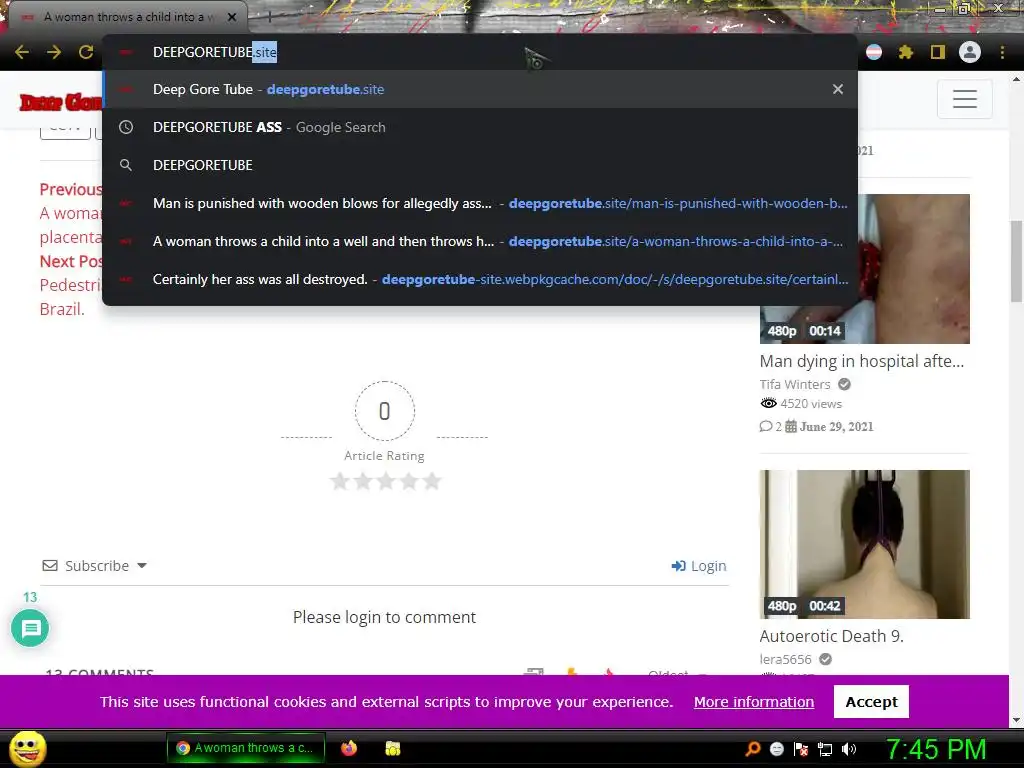Choose the DEEPGORETUBE ASS Google Search suggestion
Screen dimensions: 1024x768
click(480, 127)
